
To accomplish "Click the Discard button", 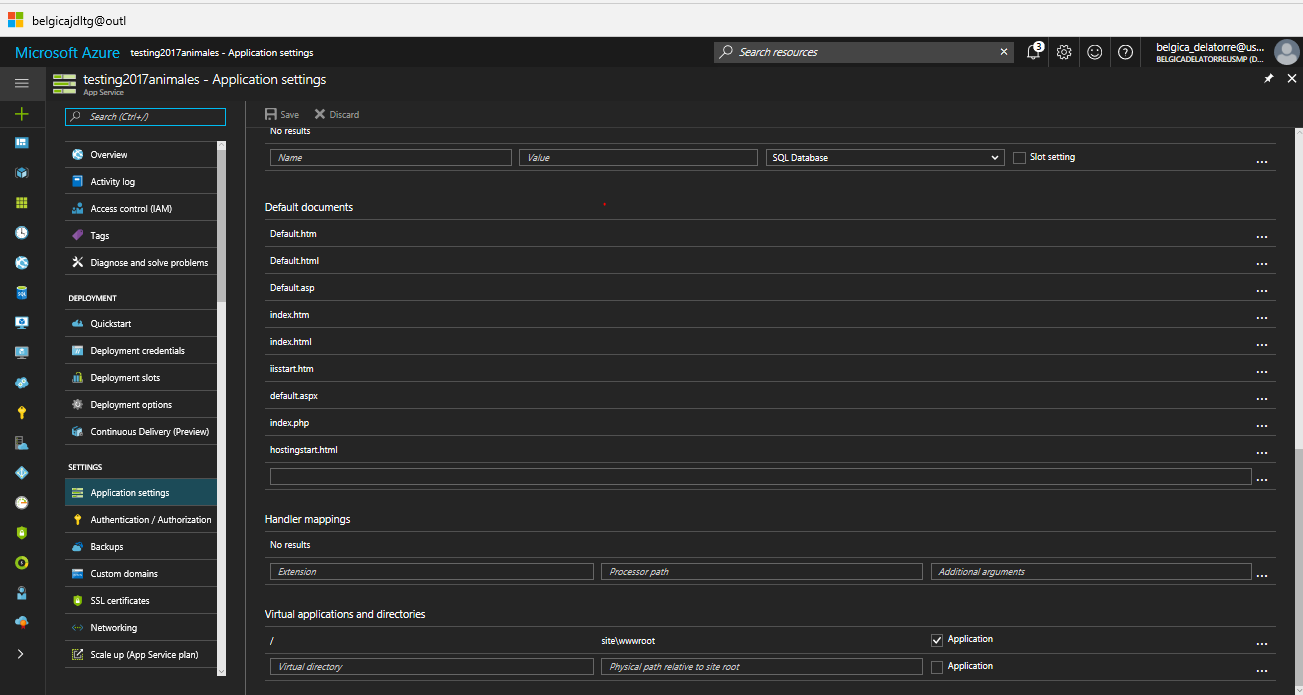I will [337, 114].
